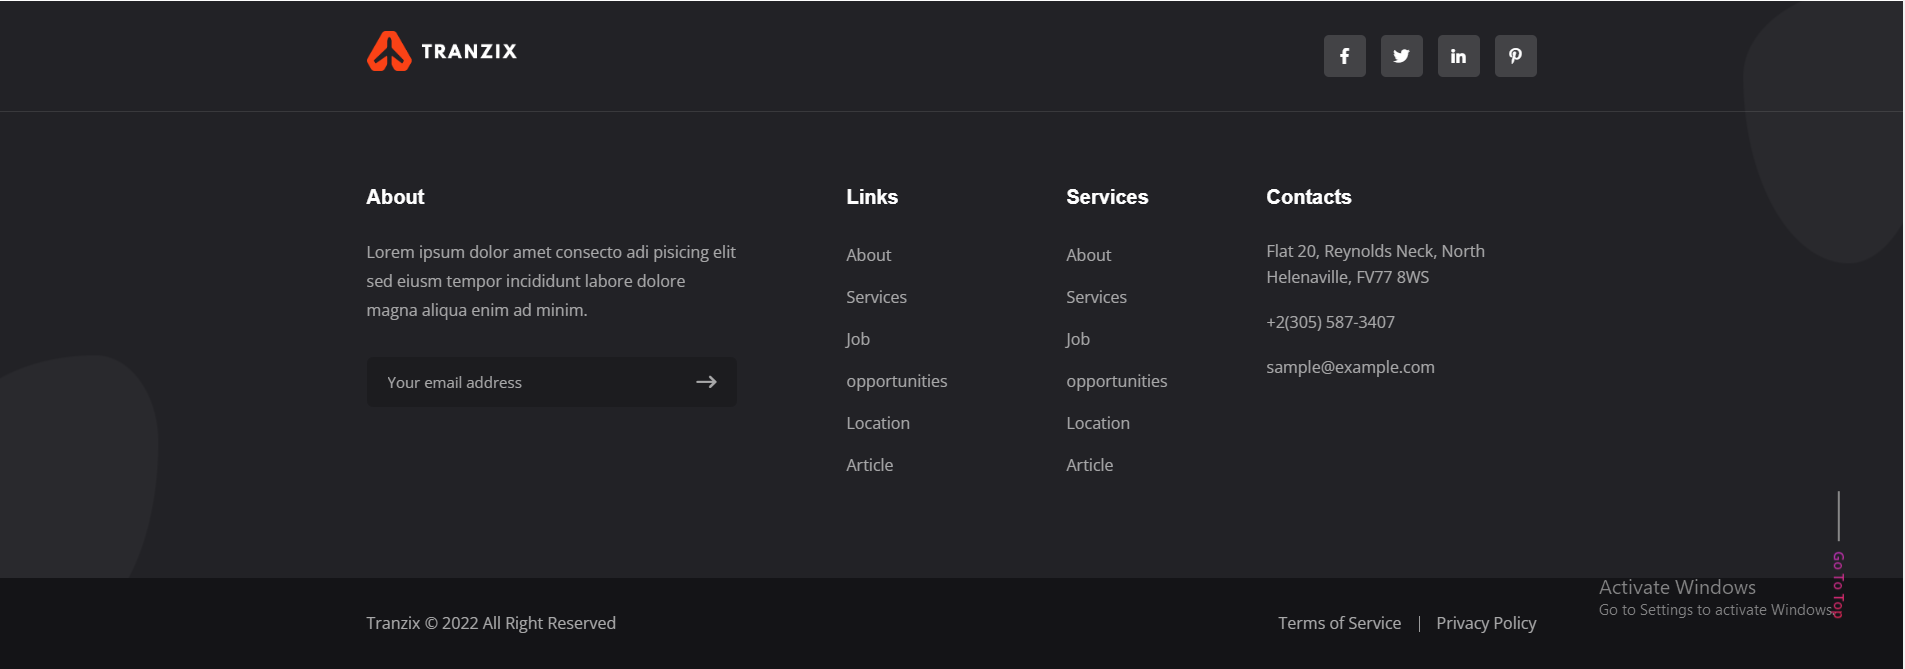Viewport: 1905px width, 669px height.
Task: Open Article in the Links column
Action: pyautogui.click(x=869, y=465)
